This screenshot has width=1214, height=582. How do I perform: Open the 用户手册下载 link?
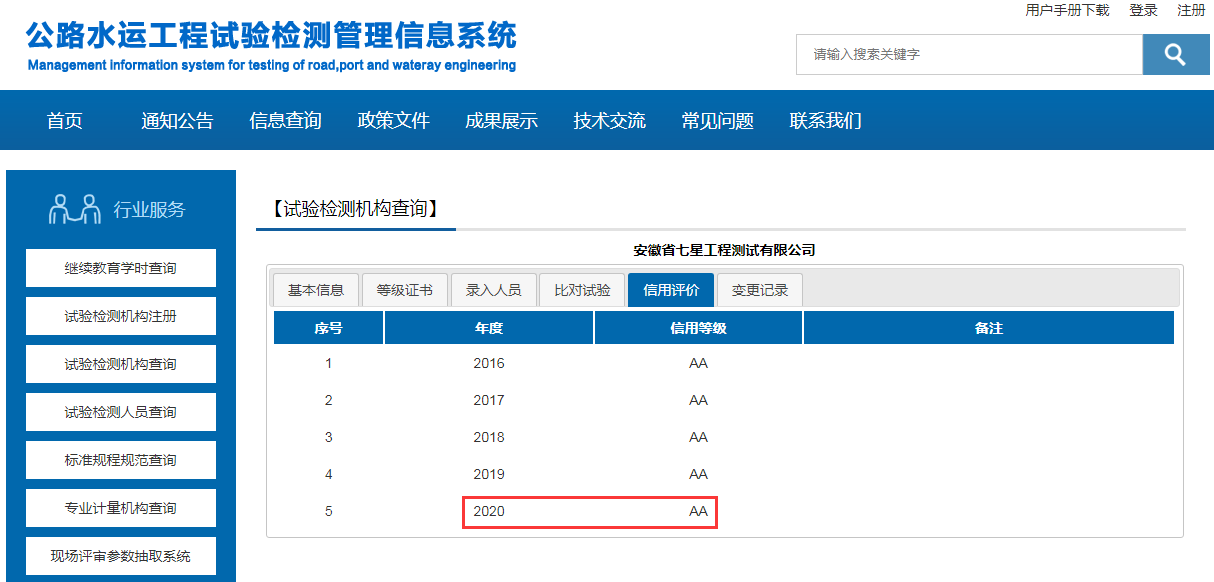click(x=1067, y=10)
